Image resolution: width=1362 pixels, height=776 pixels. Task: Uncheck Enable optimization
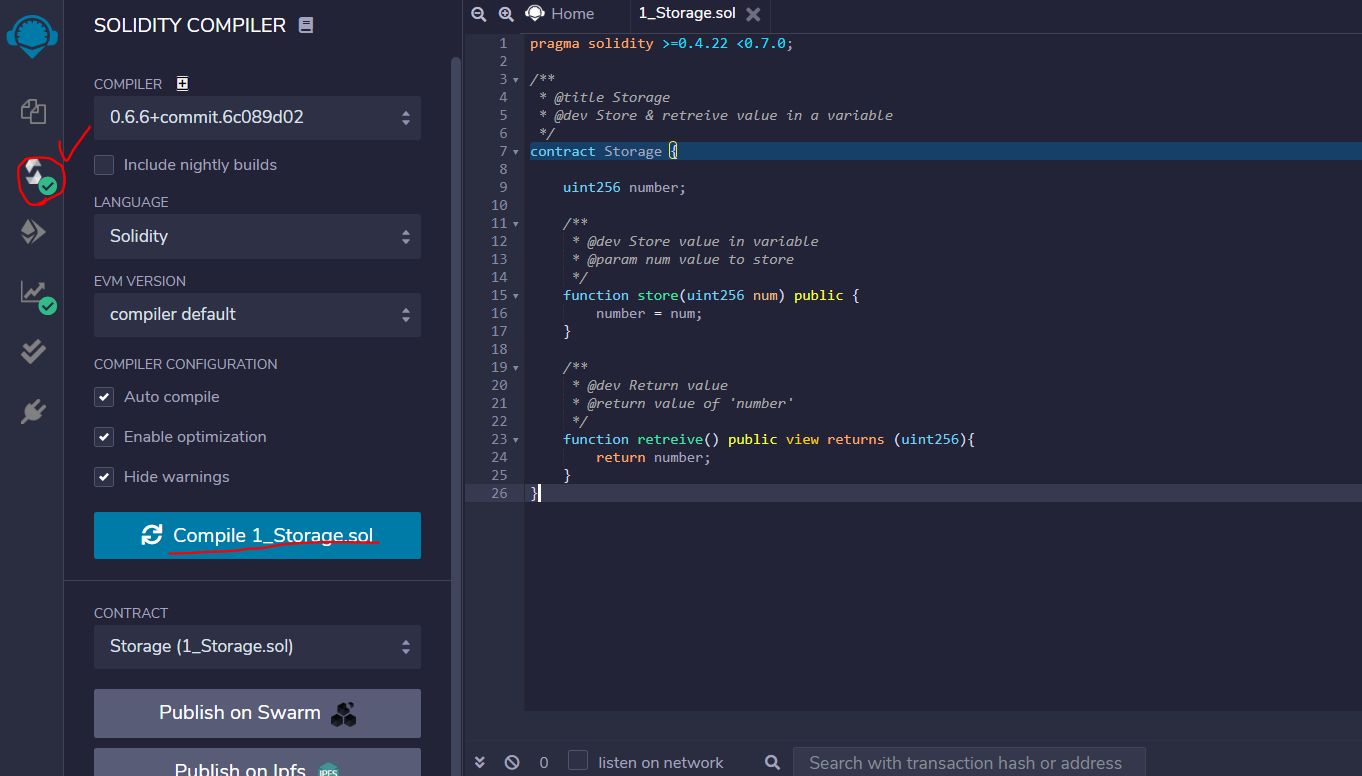pos(104,437)
